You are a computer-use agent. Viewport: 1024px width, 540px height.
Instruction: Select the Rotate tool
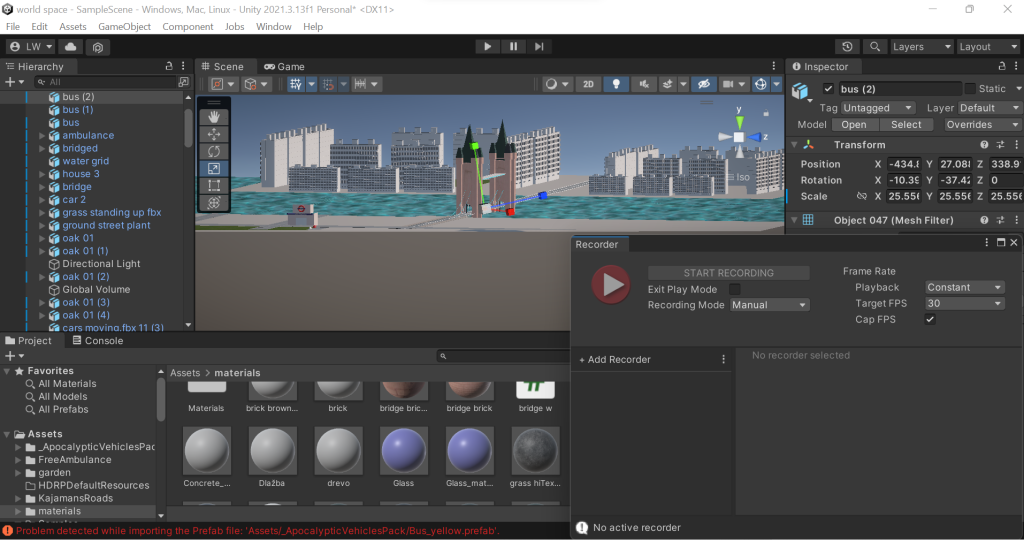point(214,151)
